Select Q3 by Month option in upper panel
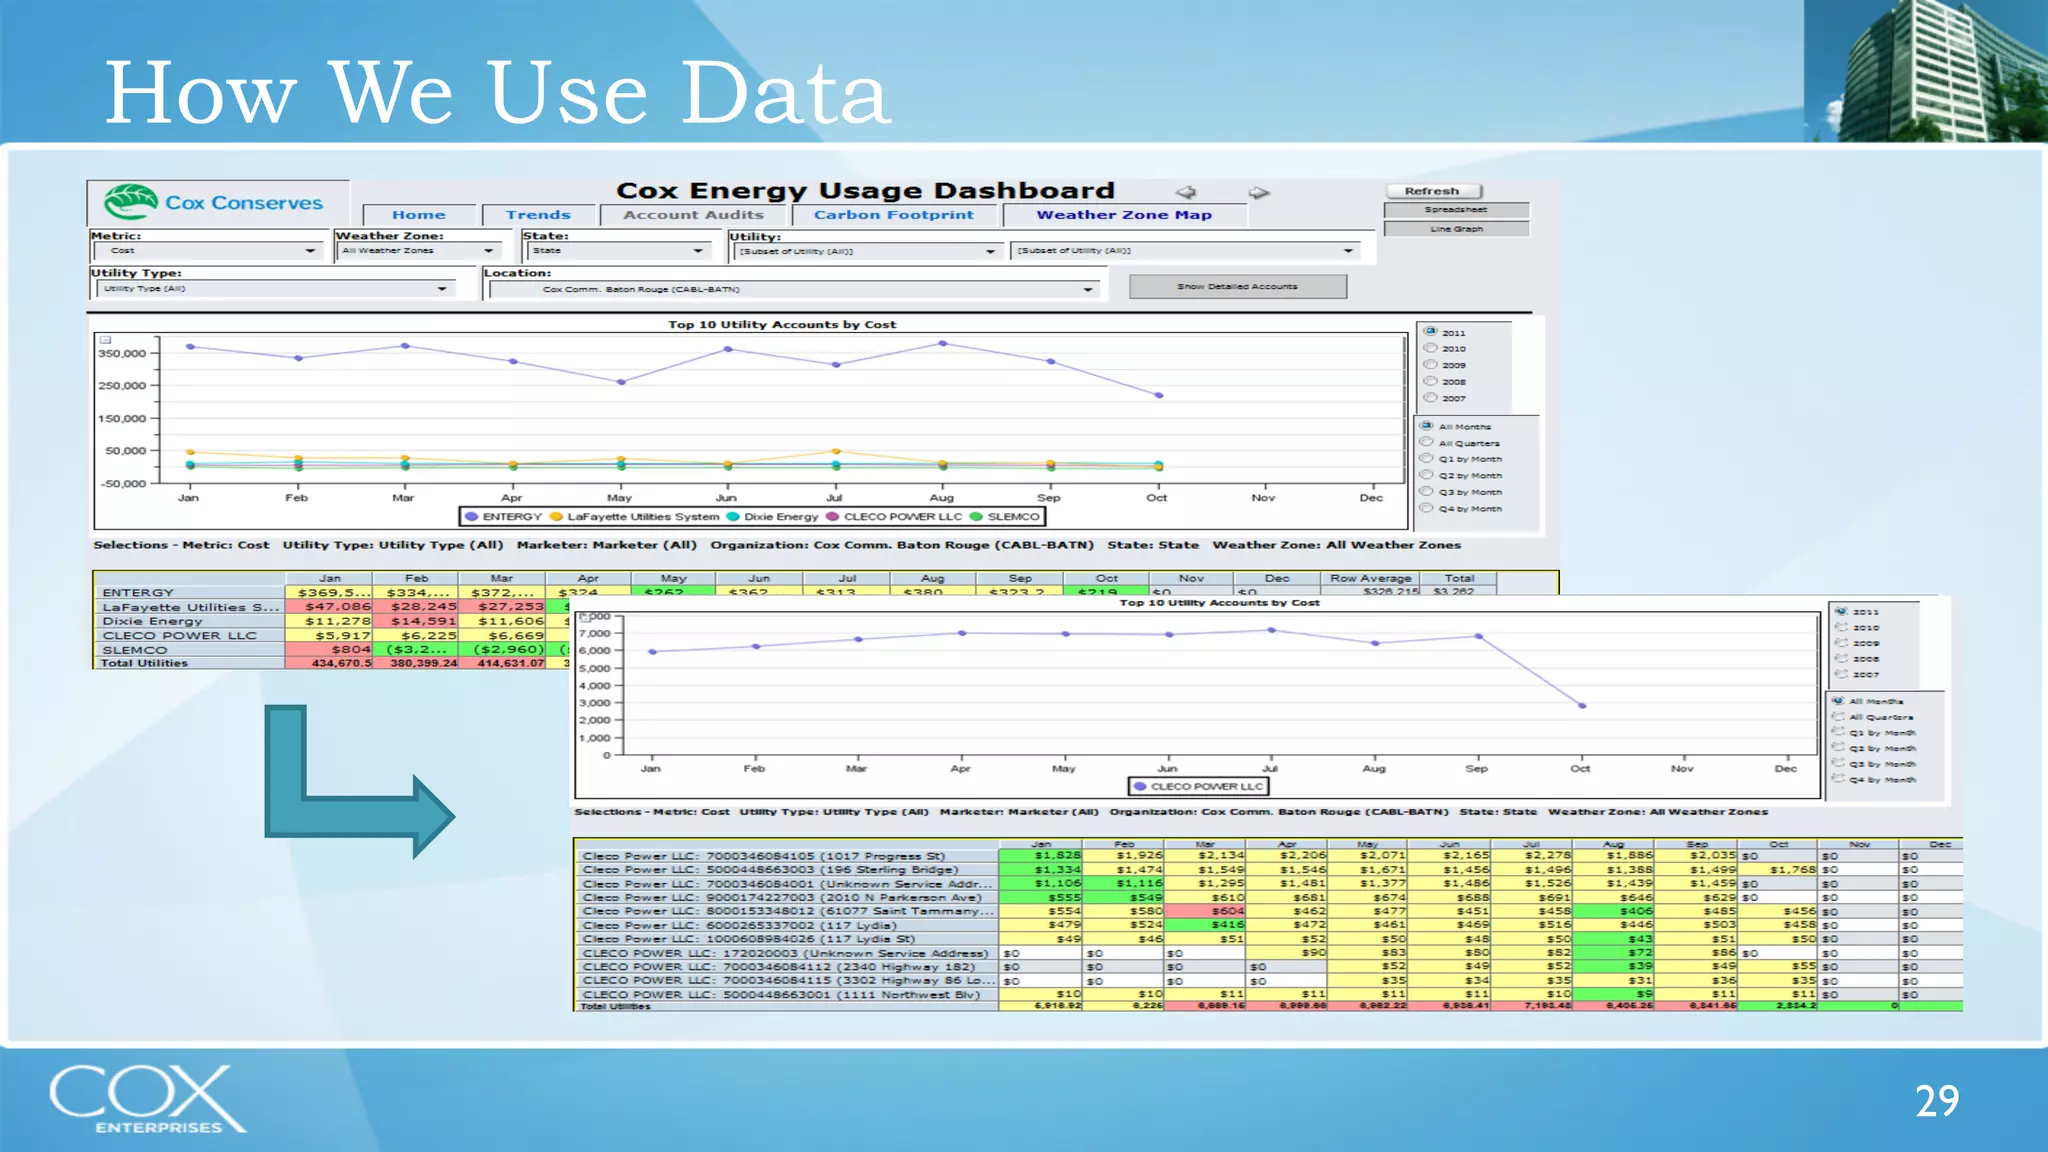Viewport: 2048px width, 1152px height. (1427, 492)
